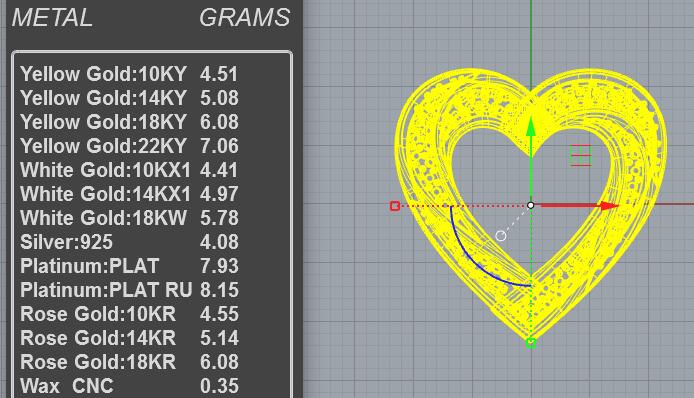Click the small white circle gumball handle

501,236
